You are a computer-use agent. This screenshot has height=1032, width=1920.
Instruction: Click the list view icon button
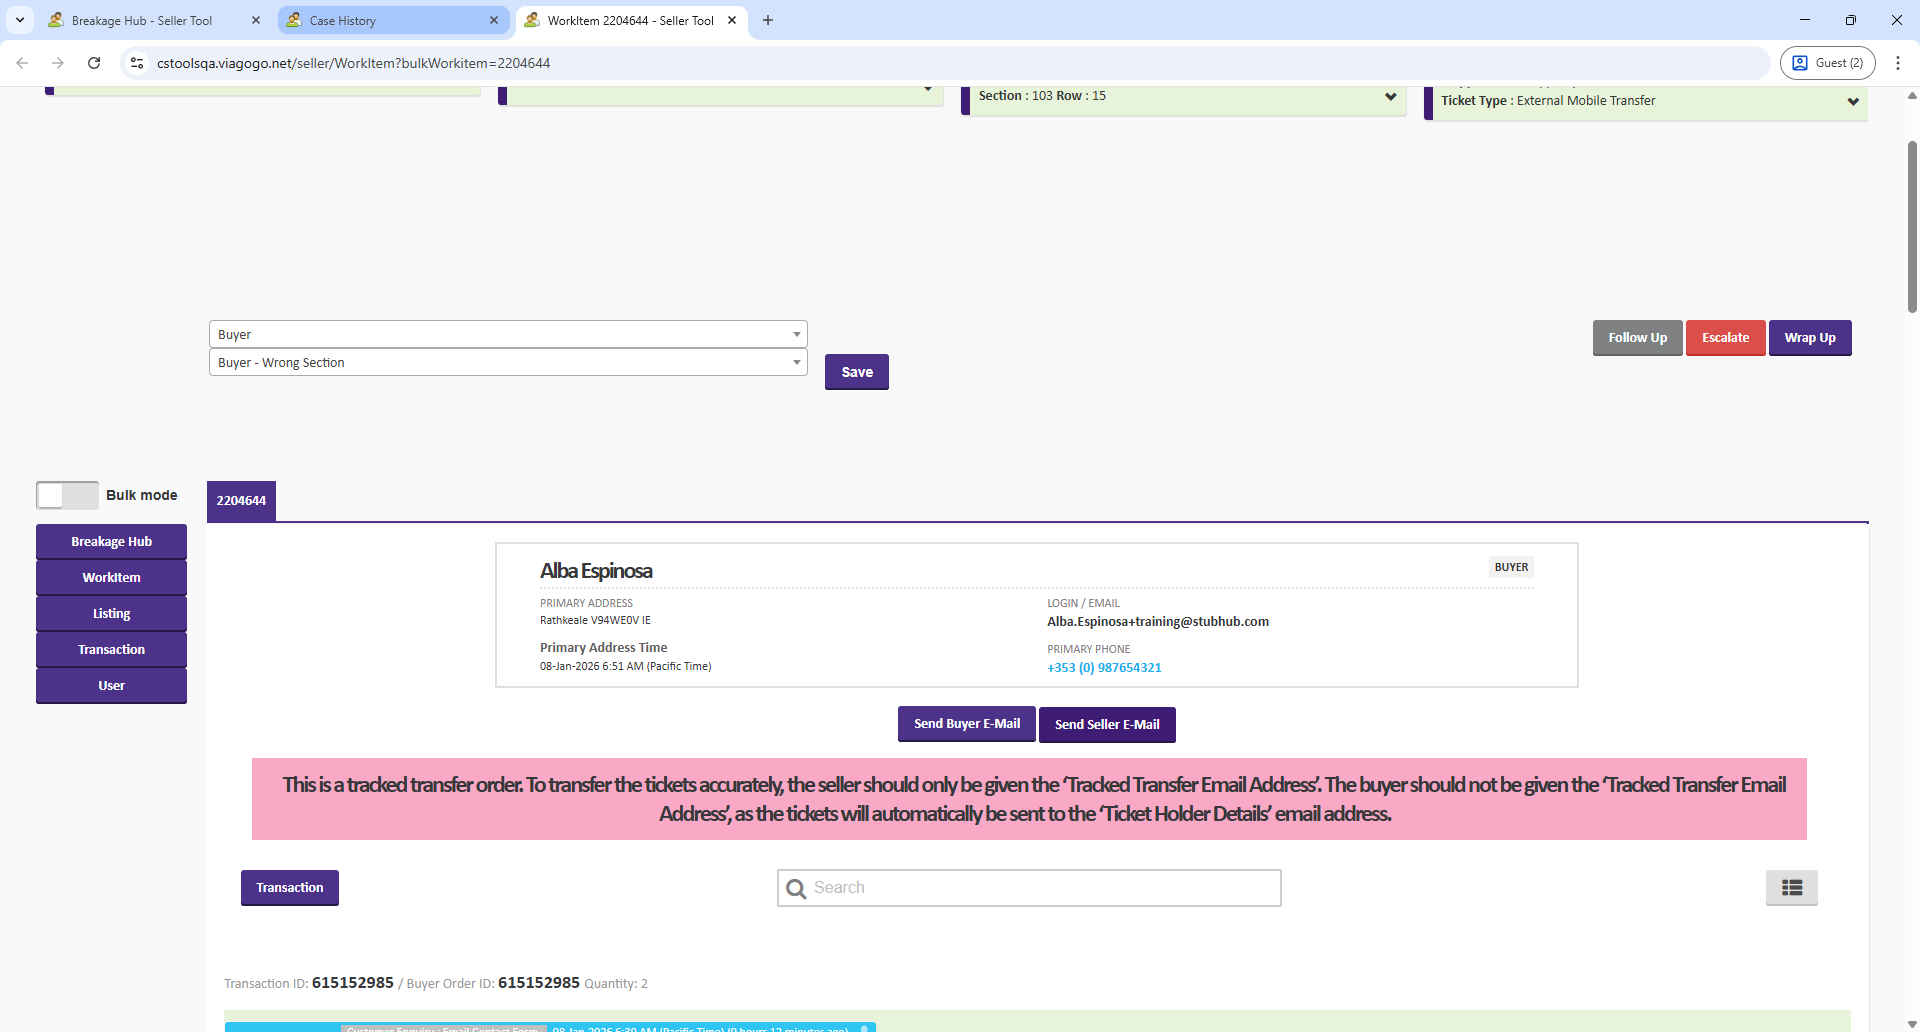pyautogui.click(x=1791, y=888)
